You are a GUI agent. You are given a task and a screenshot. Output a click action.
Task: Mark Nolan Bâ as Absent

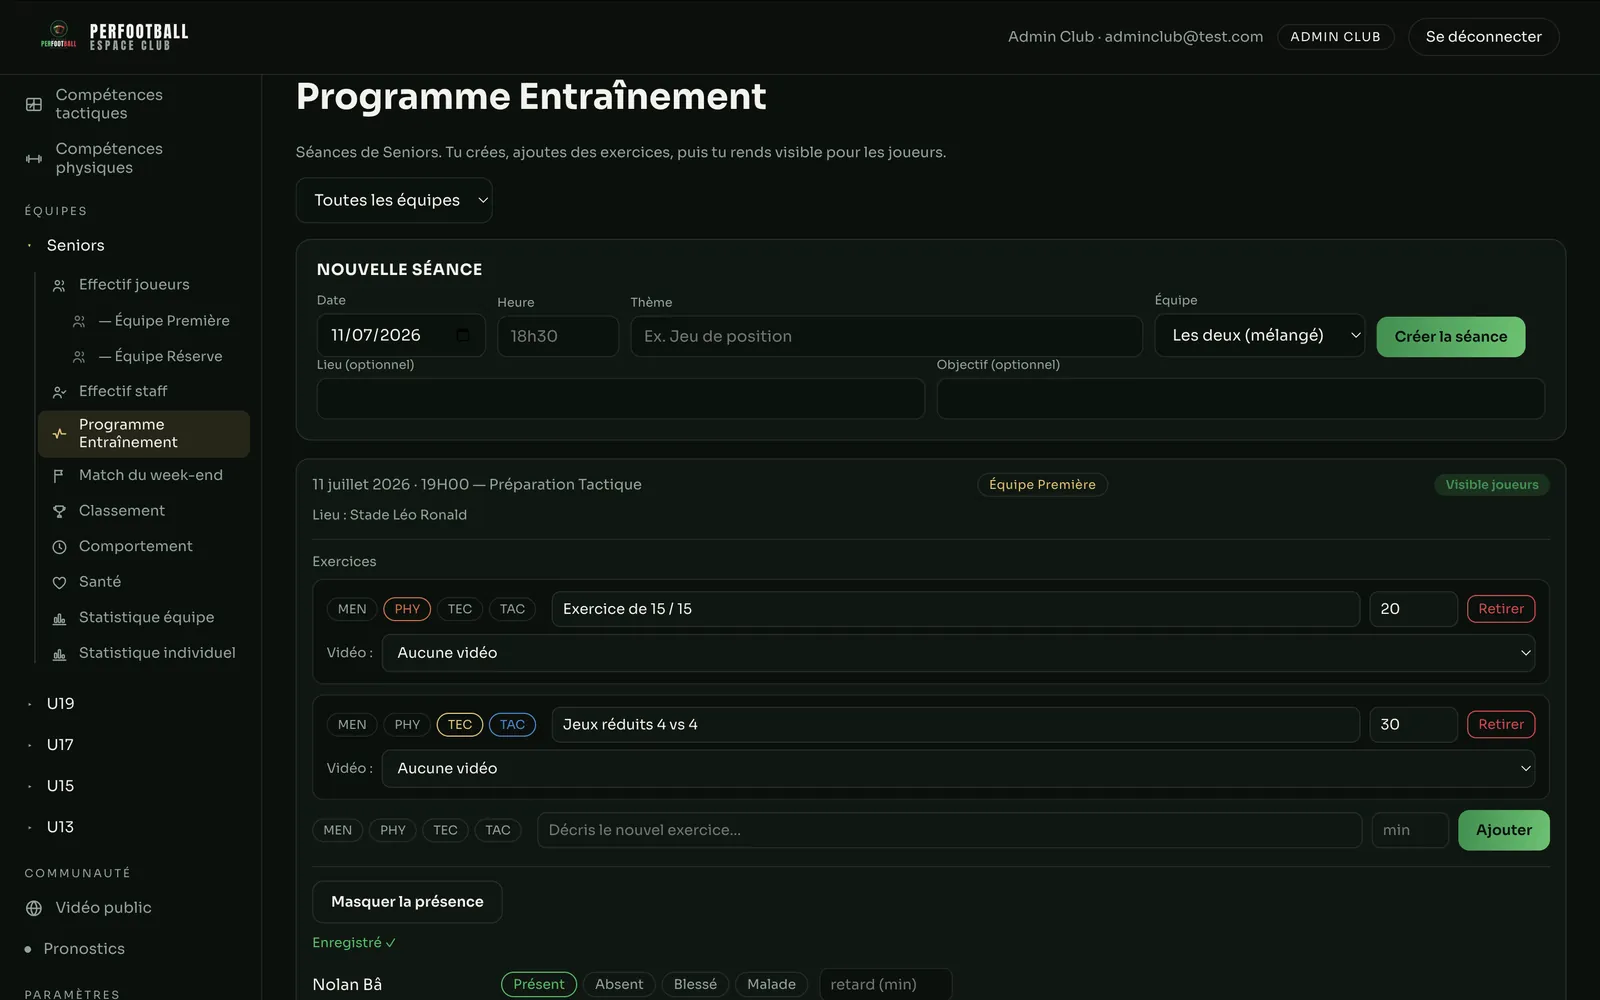(x=619, y=984)
